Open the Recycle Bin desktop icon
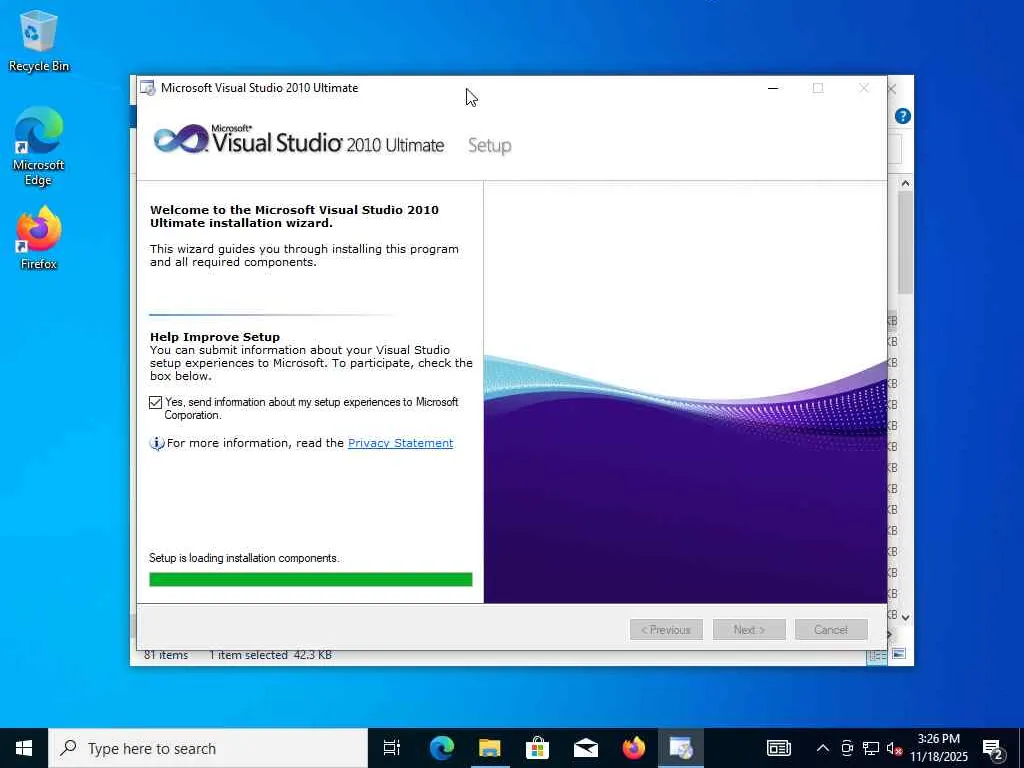1024x768 pixels. pos(39,40)
